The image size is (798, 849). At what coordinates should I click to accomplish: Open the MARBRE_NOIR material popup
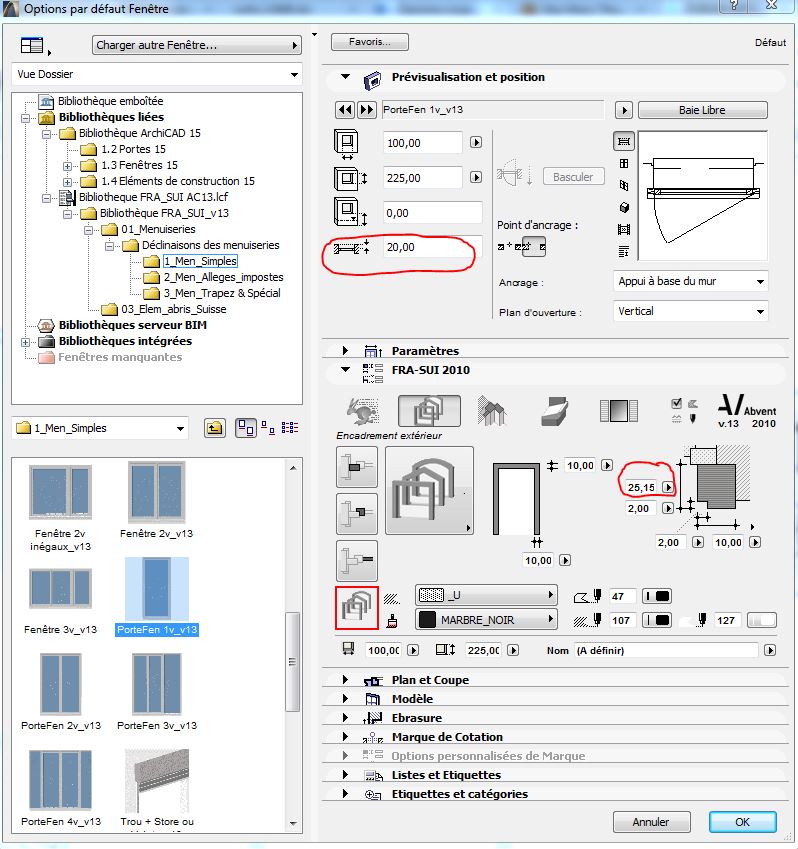coord(486,619)
